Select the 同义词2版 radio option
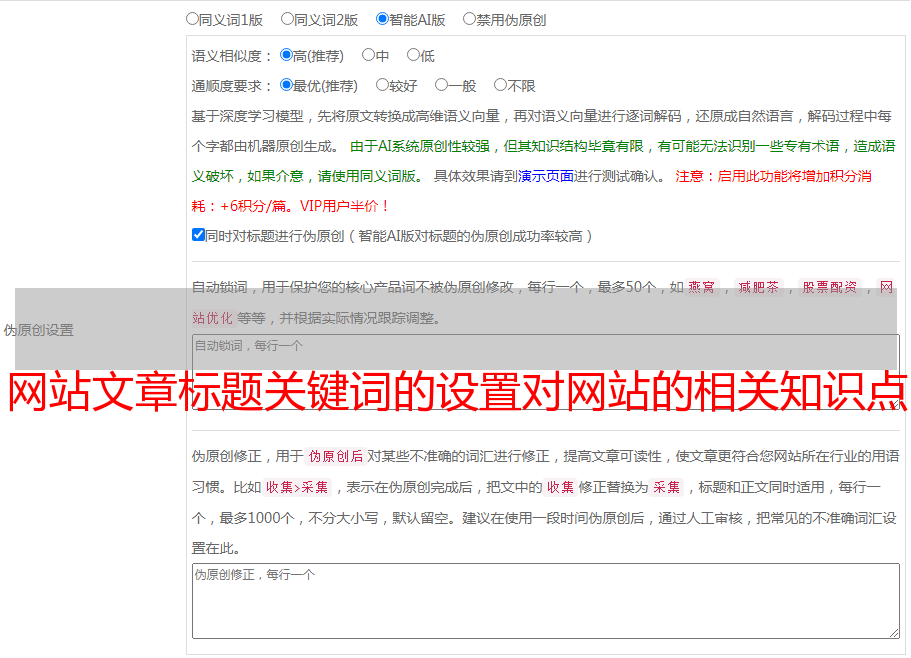 tap(287, 19)
